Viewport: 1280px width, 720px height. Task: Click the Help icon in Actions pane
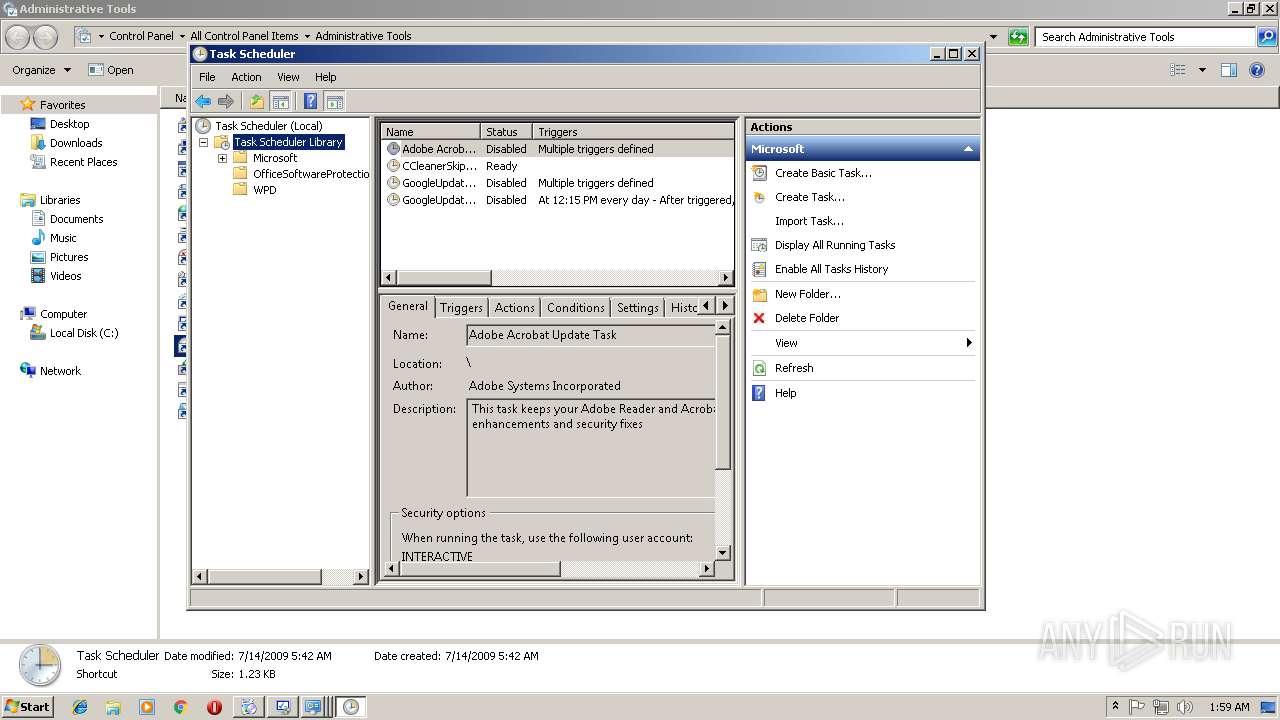coord(760,393)
